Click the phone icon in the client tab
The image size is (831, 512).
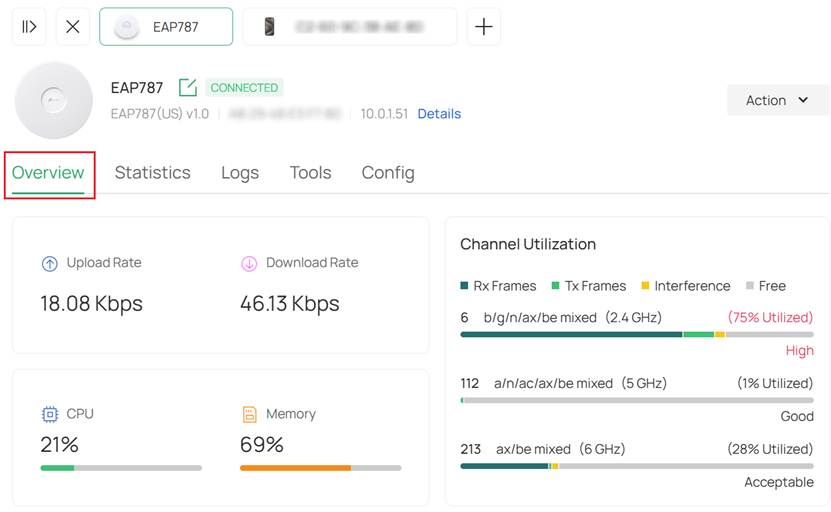(269, 27)
